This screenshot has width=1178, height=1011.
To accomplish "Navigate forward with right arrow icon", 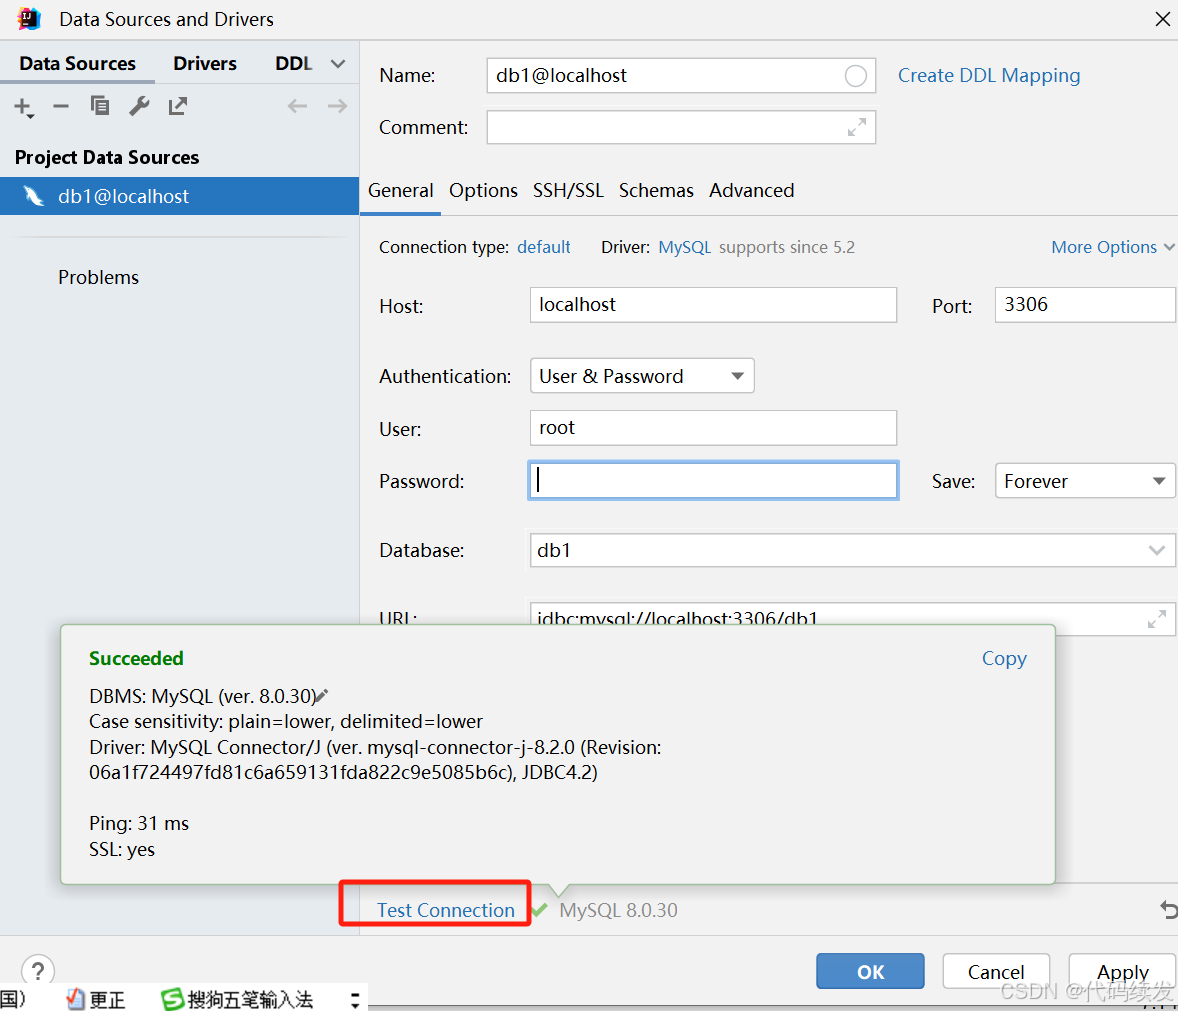I will coord(337,106).
